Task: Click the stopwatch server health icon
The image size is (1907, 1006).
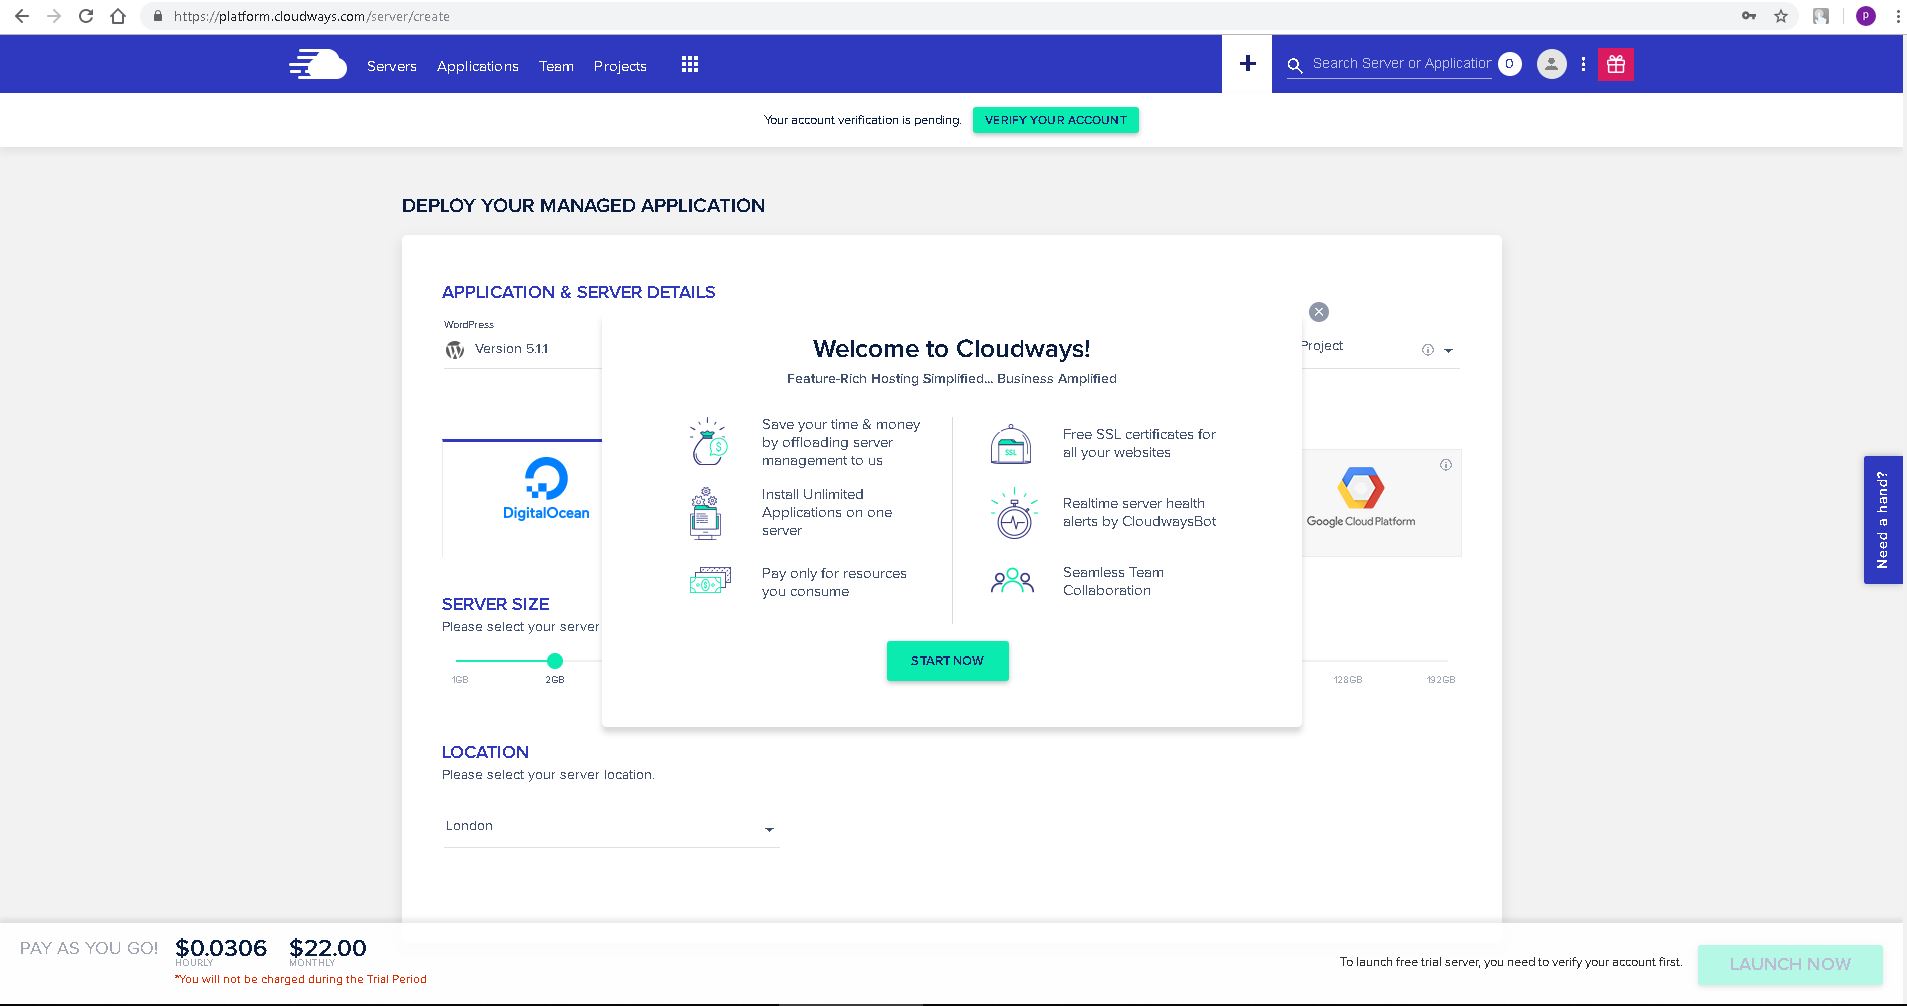Action: tap(1013, 513)
